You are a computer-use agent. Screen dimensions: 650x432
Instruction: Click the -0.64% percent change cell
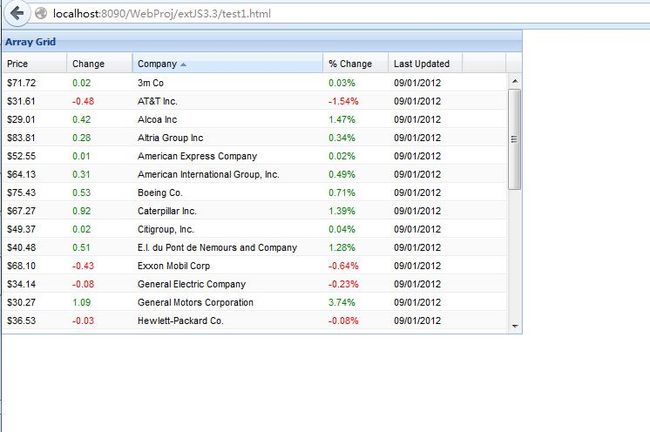point(343,265)
